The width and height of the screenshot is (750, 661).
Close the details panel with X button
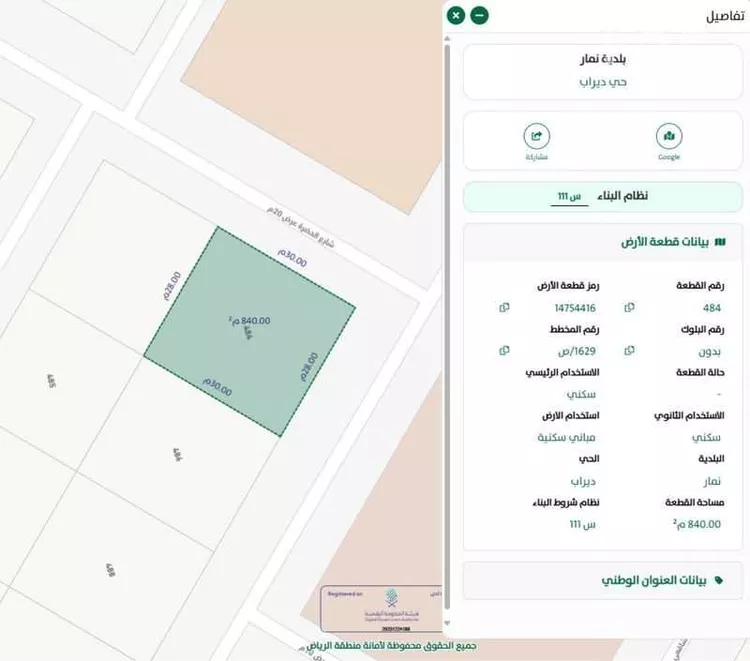456,15
